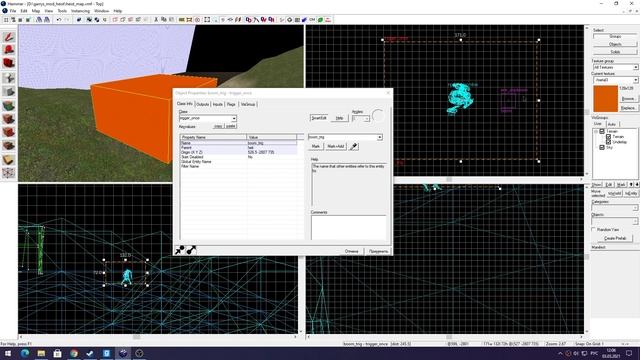
Task: Open the Current texture dropdown
Action: (636, 80)
